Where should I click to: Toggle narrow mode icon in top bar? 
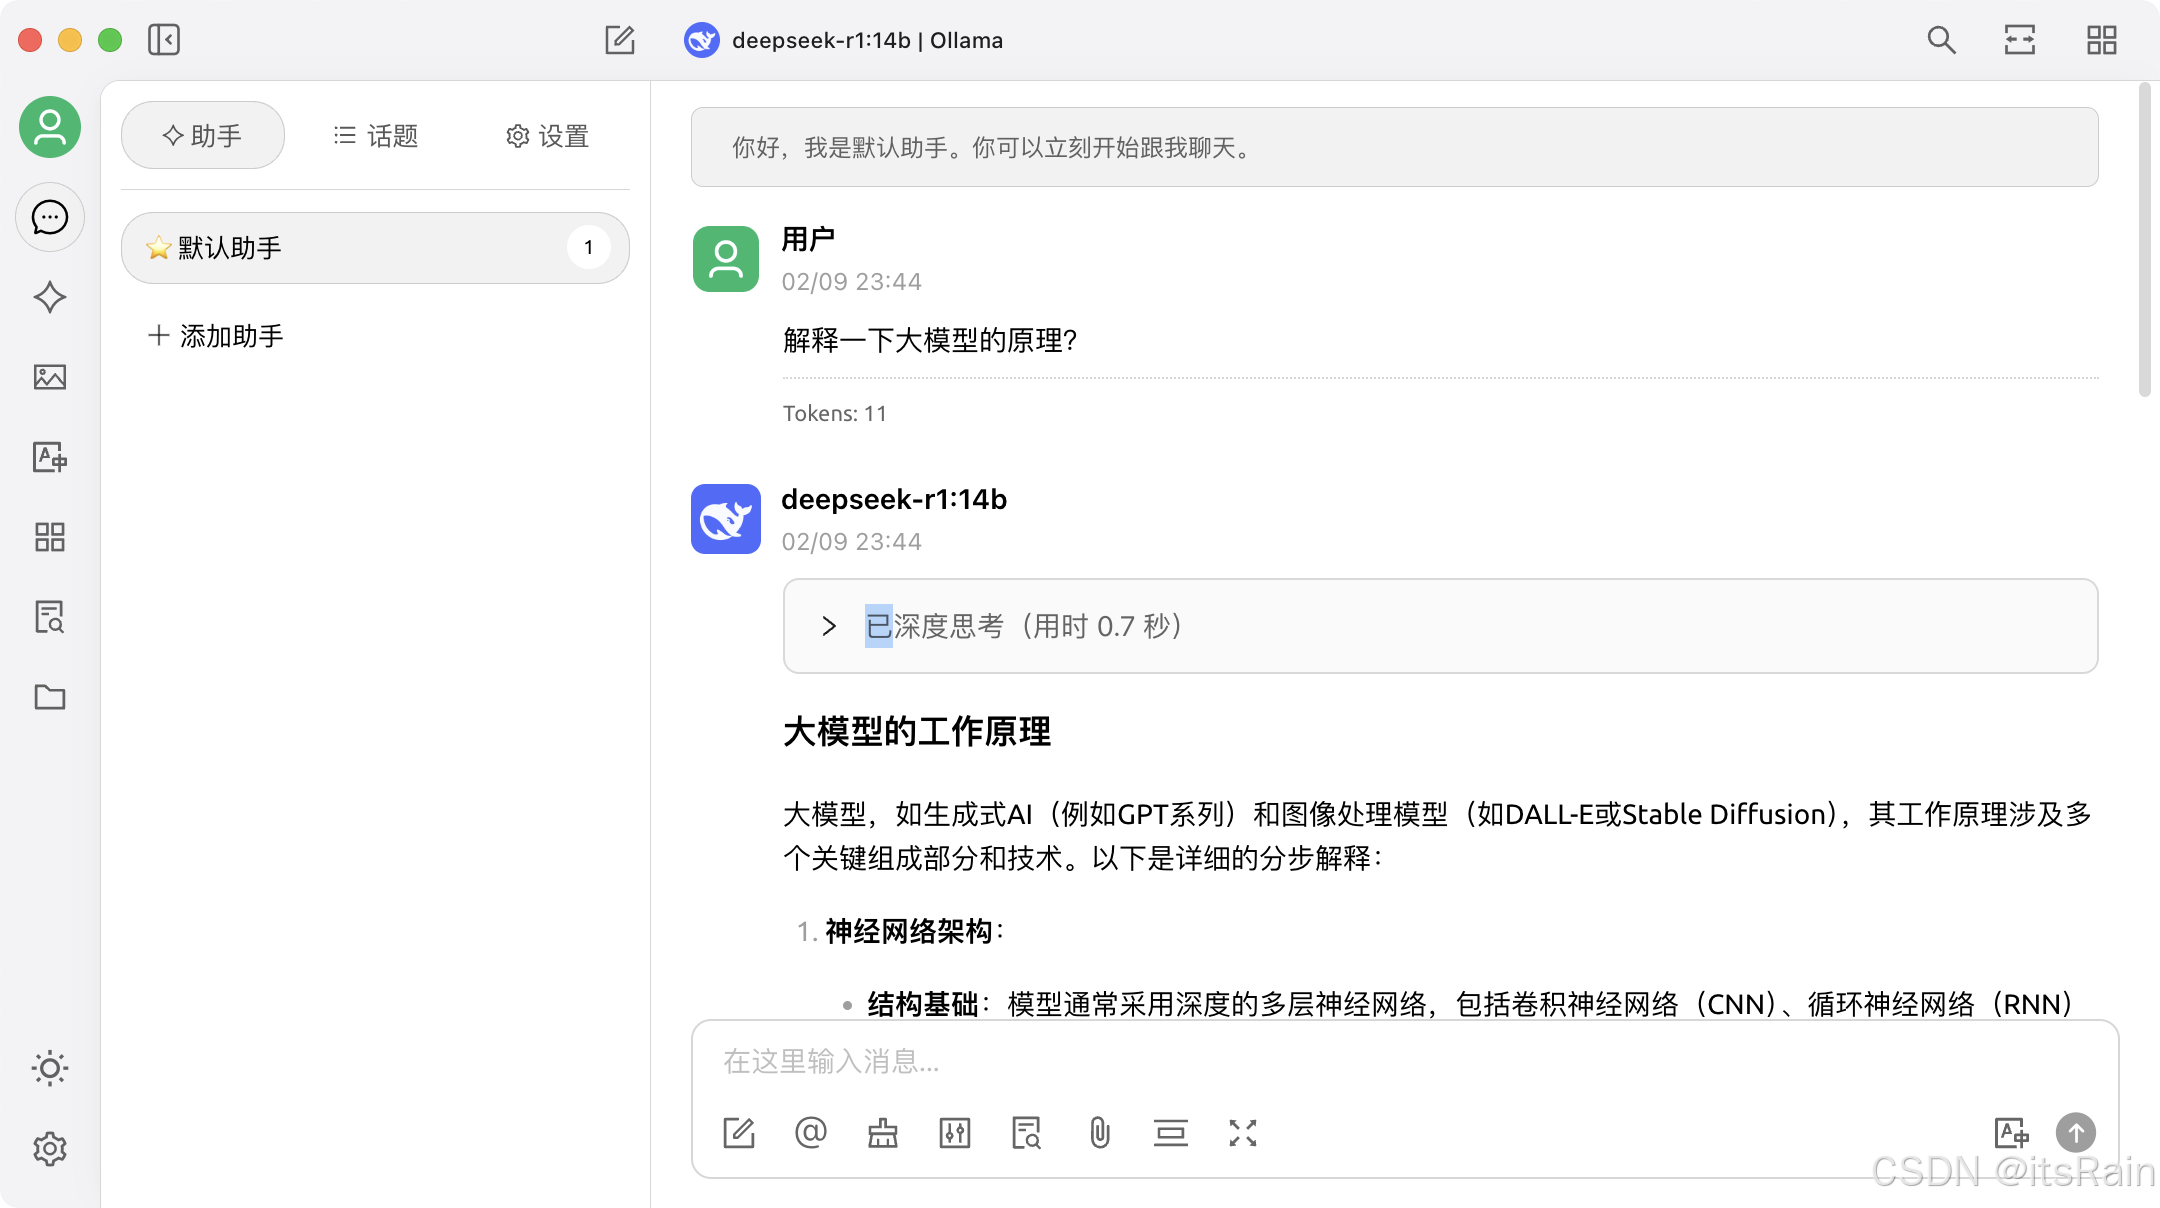pos(2020,40)
